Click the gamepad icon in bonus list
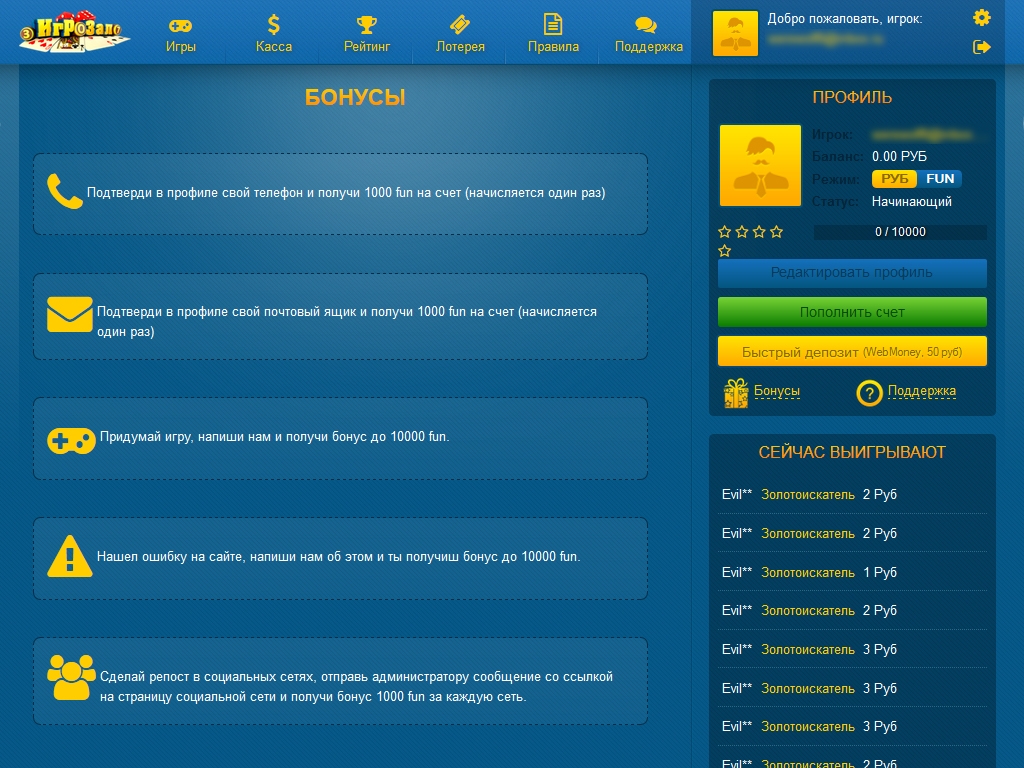This screenshot has width=1024, height=768. click(71, 440)
